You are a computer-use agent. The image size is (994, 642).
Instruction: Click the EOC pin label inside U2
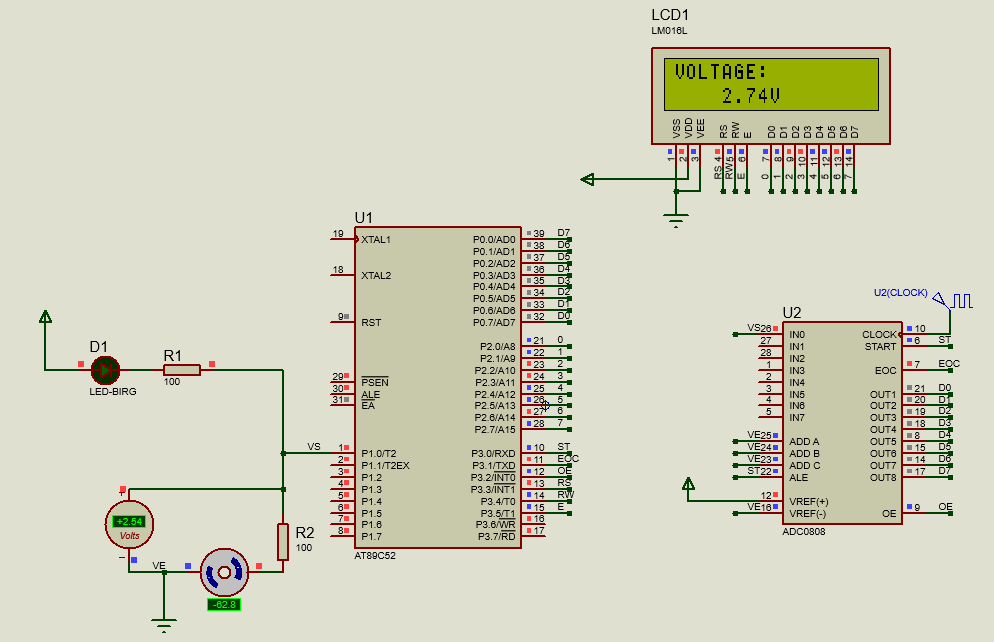pos(886,371)
